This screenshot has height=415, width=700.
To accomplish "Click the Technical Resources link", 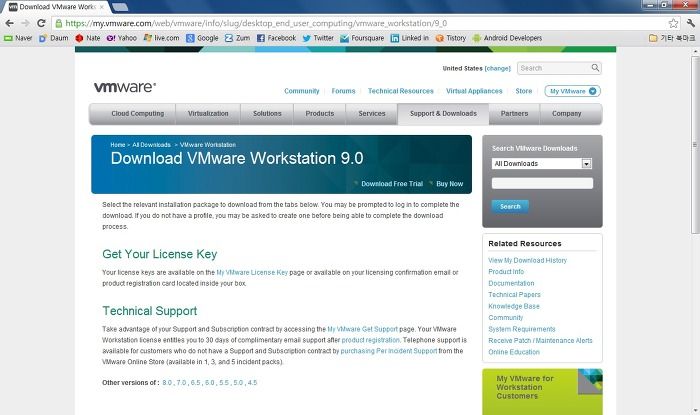I will pos(400,91).
